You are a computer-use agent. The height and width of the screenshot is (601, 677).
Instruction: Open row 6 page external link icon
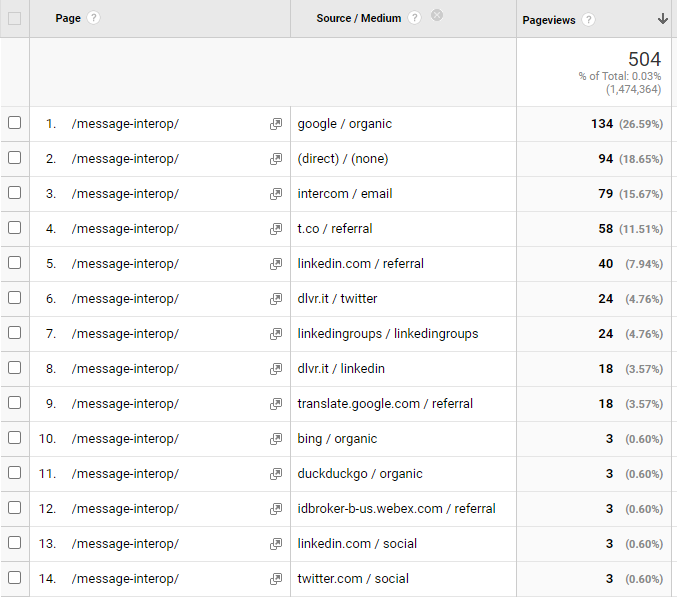276,299
